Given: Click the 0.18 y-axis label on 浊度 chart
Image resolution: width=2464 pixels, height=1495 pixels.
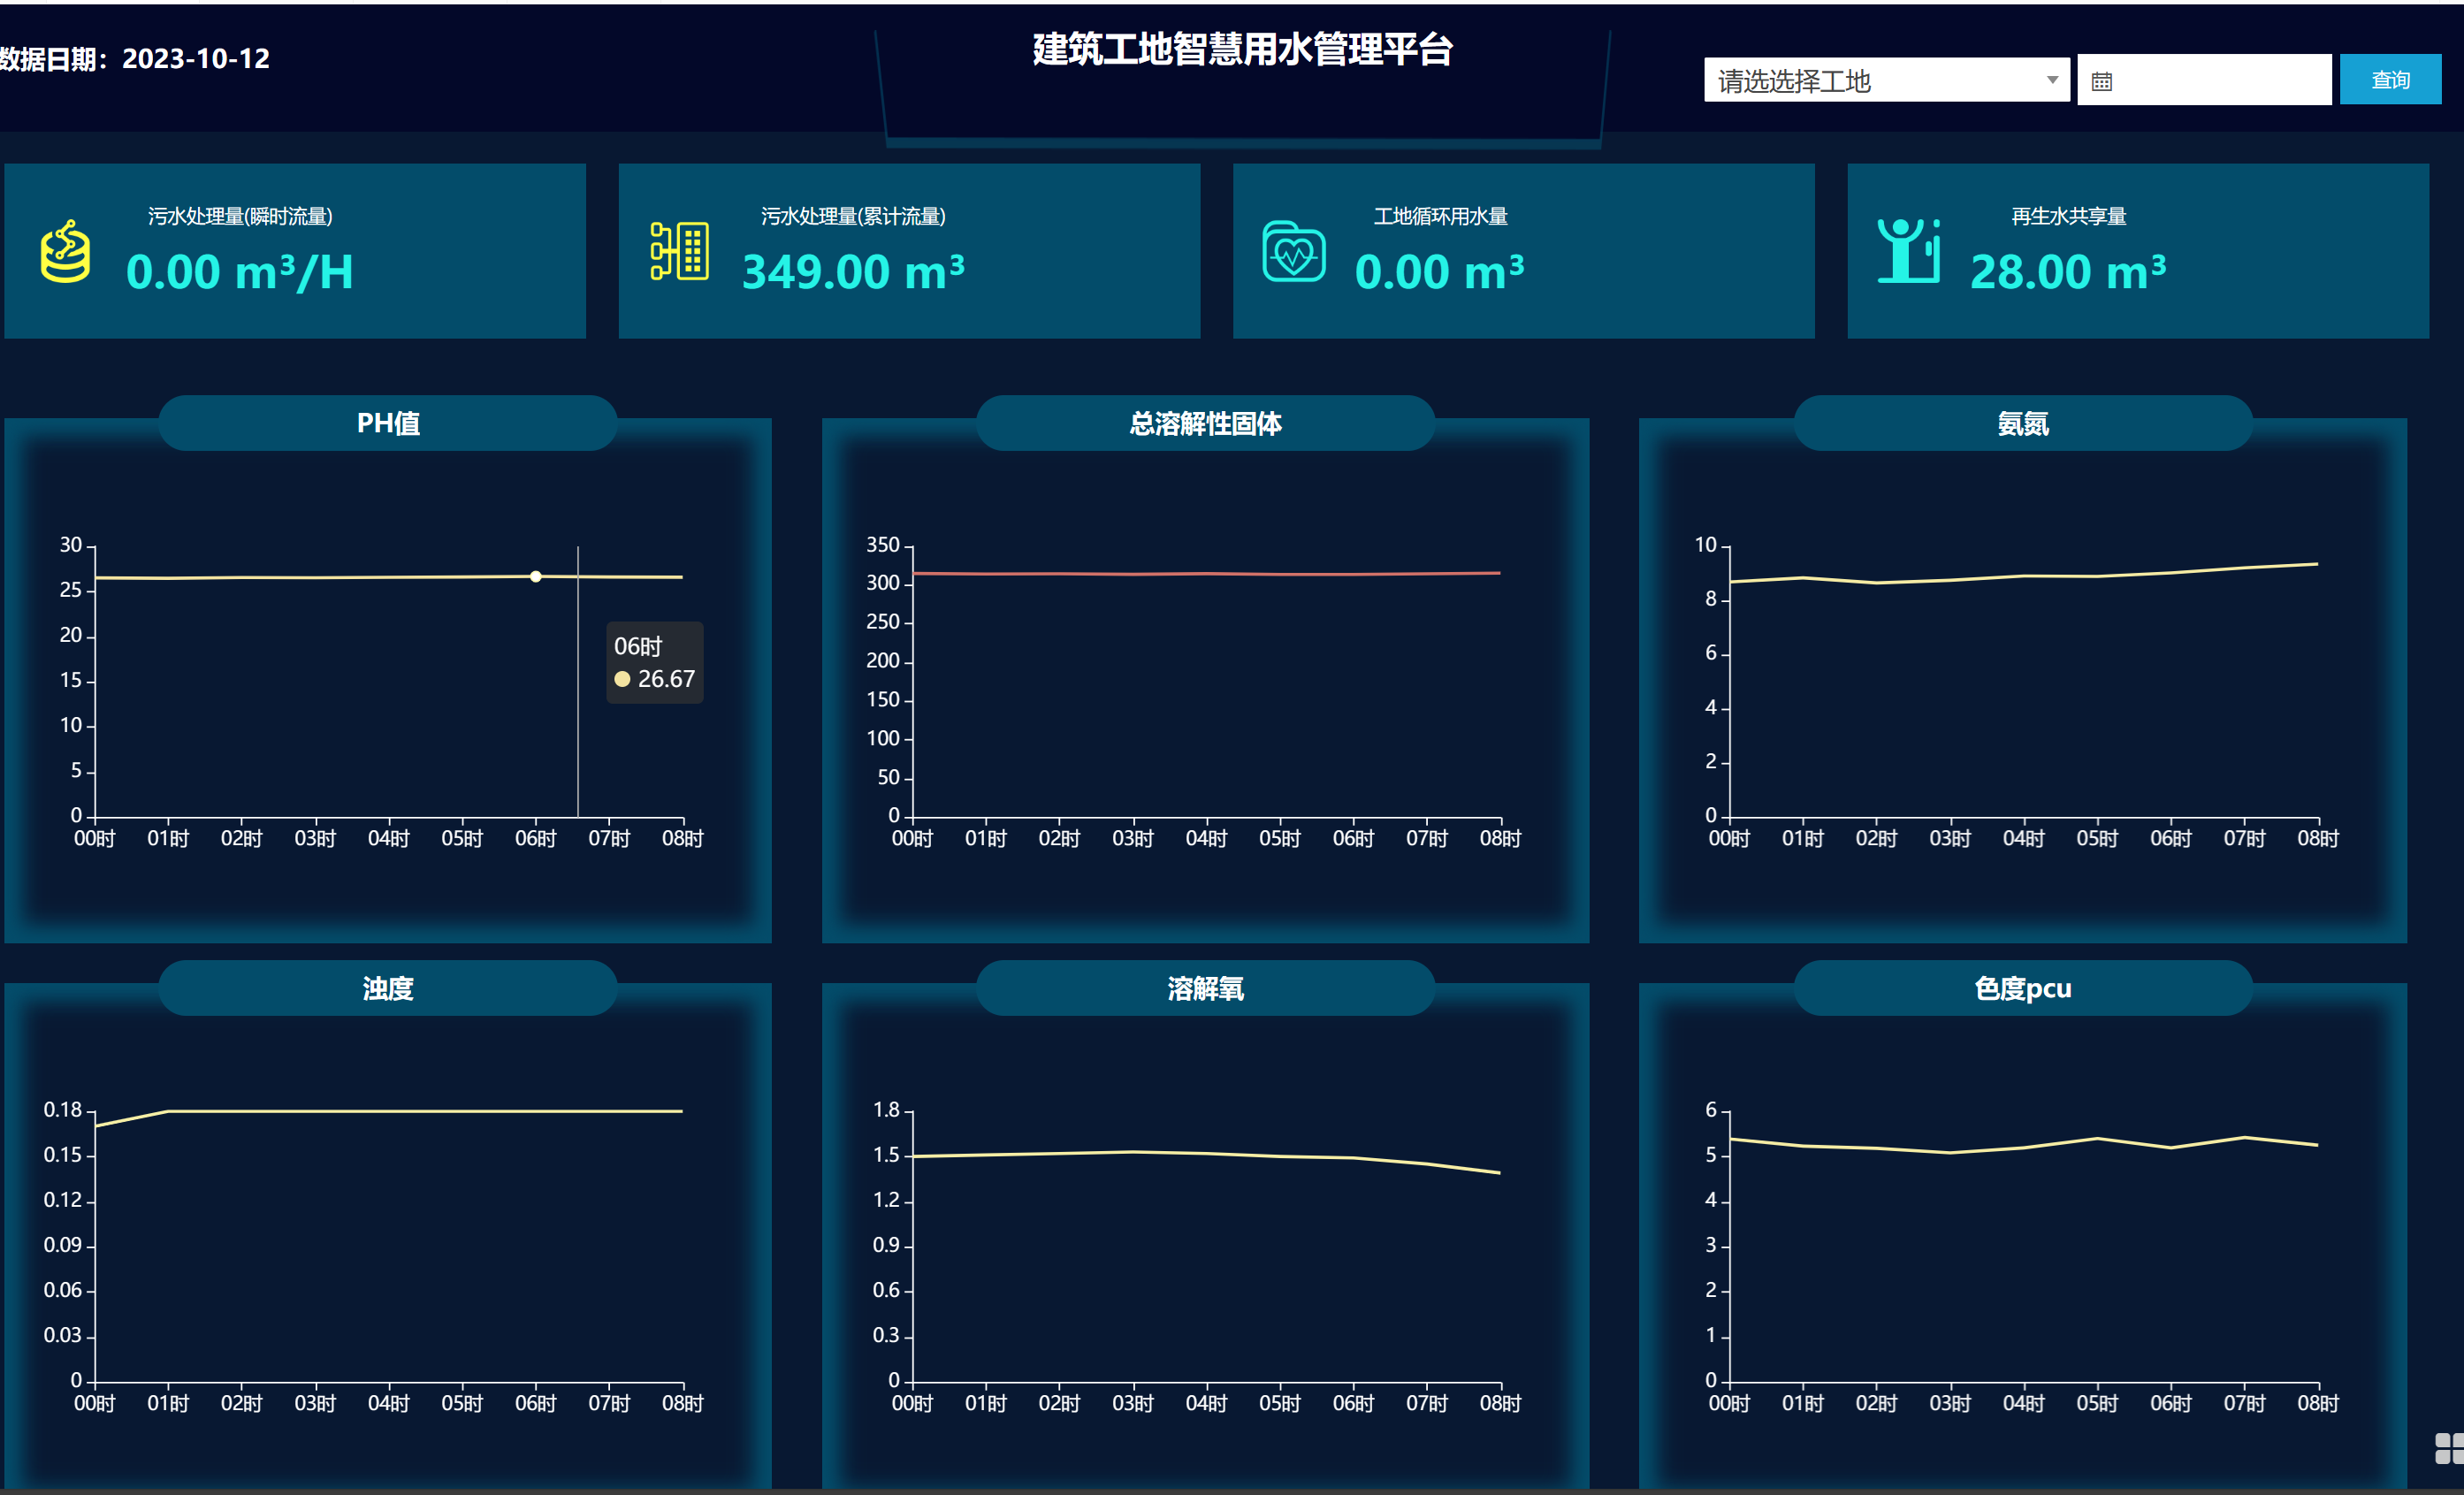Looking at the screenshot, I should click(62, 1110).
